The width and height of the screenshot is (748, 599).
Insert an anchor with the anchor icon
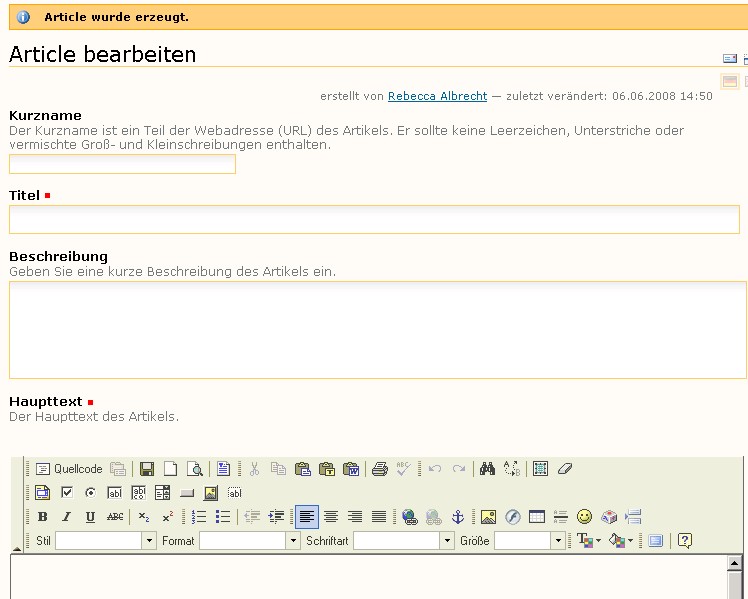tap(458, 517)
